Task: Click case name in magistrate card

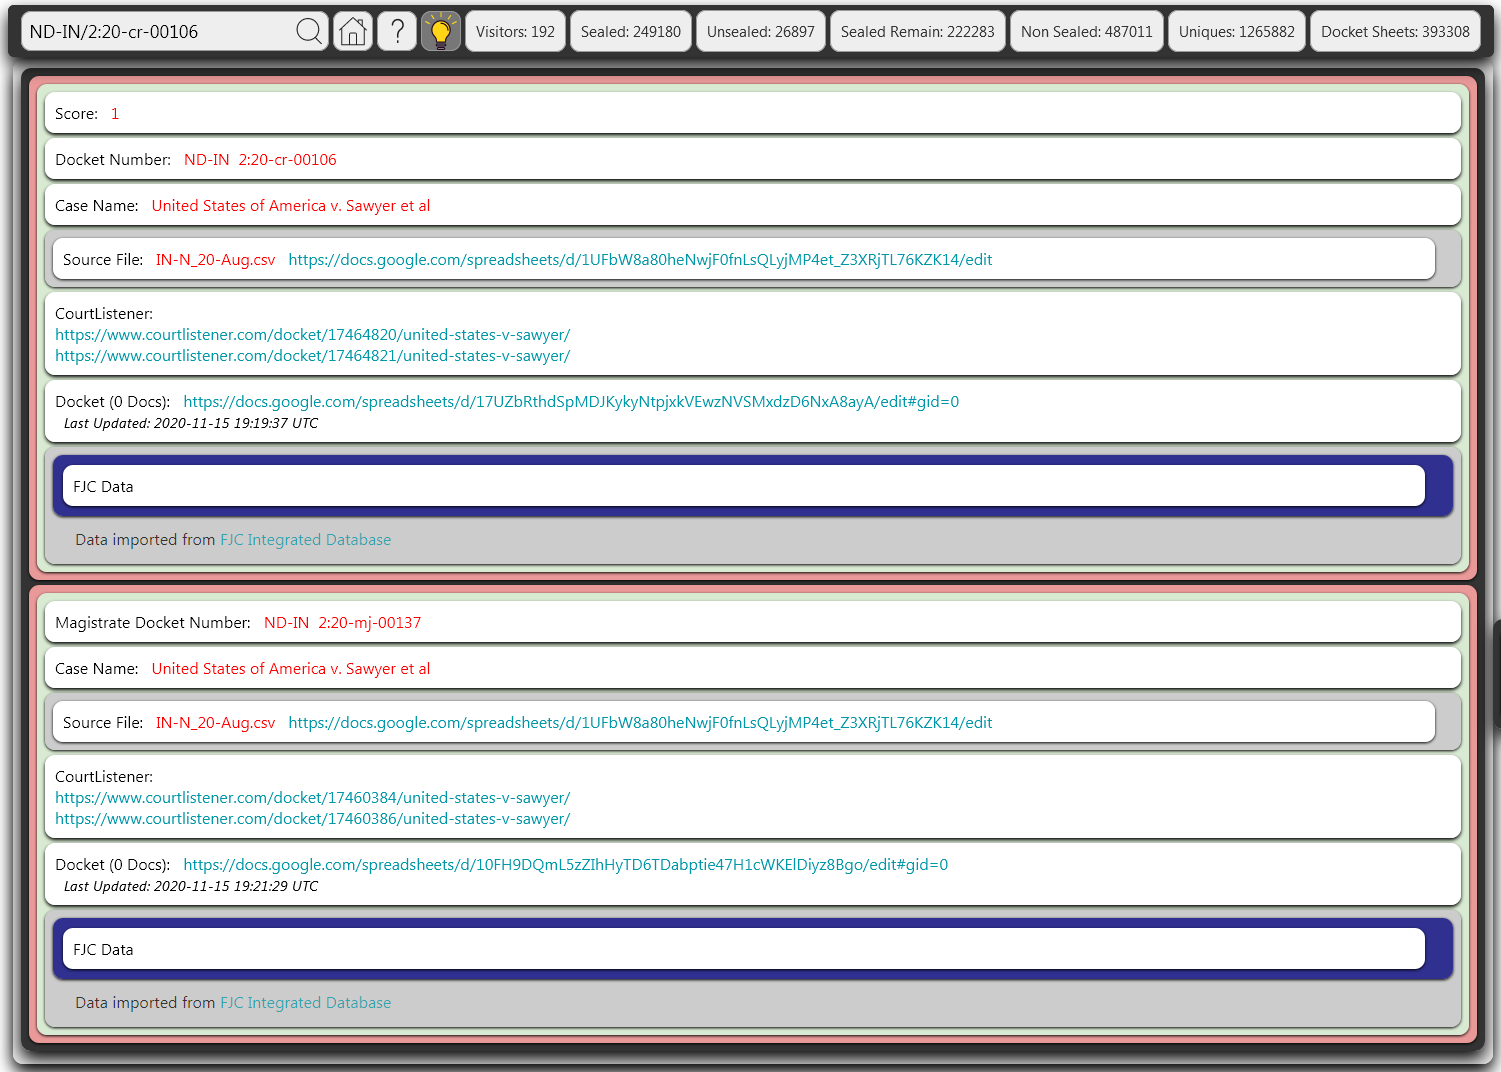Action: click(x=291, y=669)
